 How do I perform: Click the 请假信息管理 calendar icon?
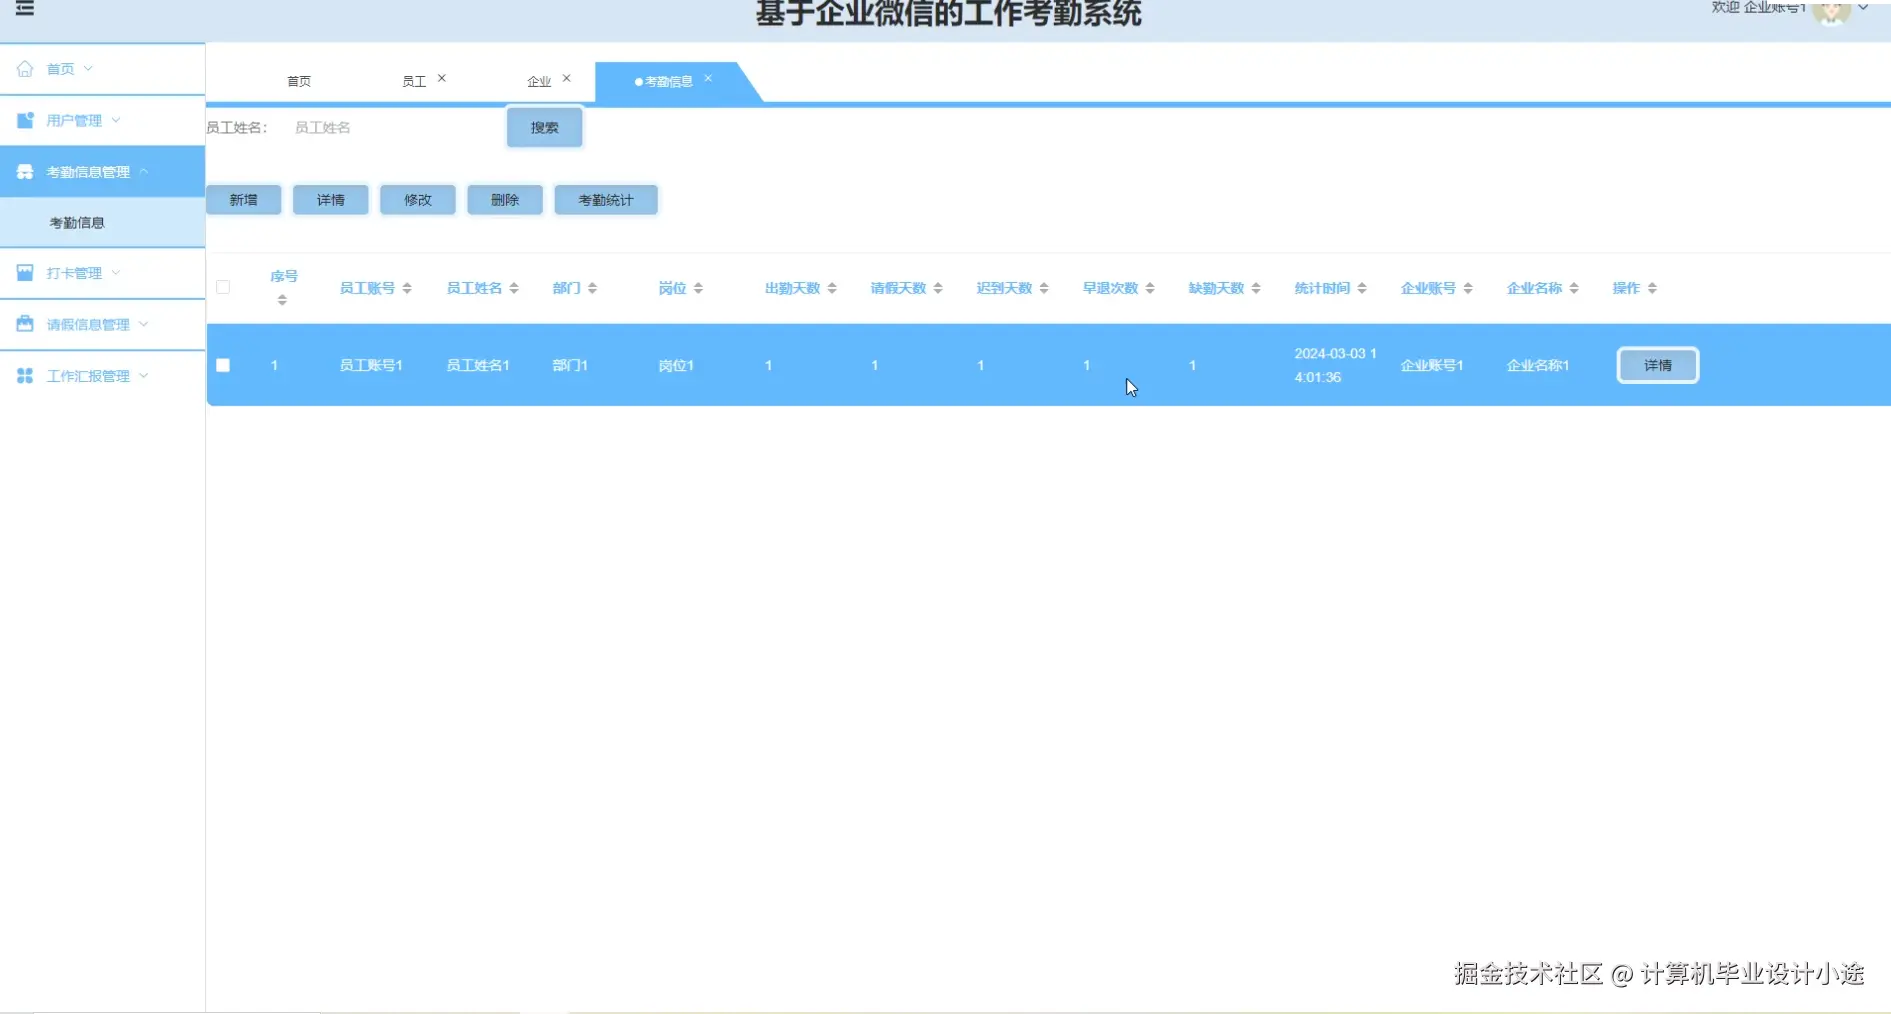coord(24,324)
